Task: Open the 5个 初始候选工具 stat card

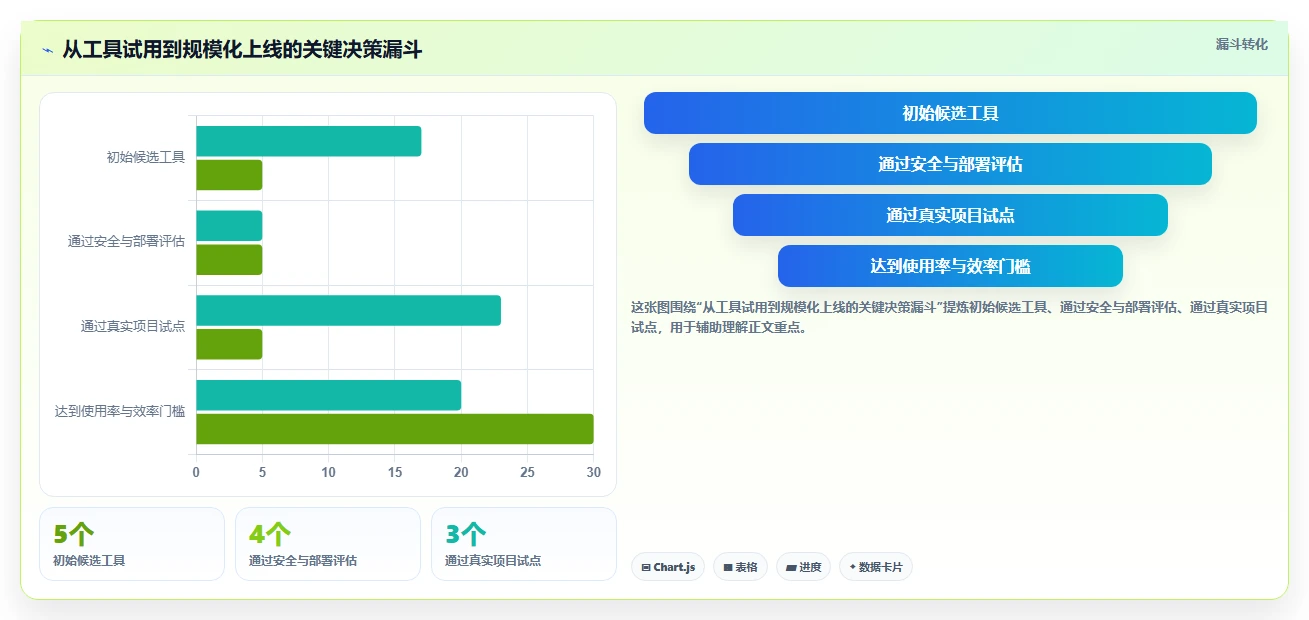Action: click(x=132, y=544)
